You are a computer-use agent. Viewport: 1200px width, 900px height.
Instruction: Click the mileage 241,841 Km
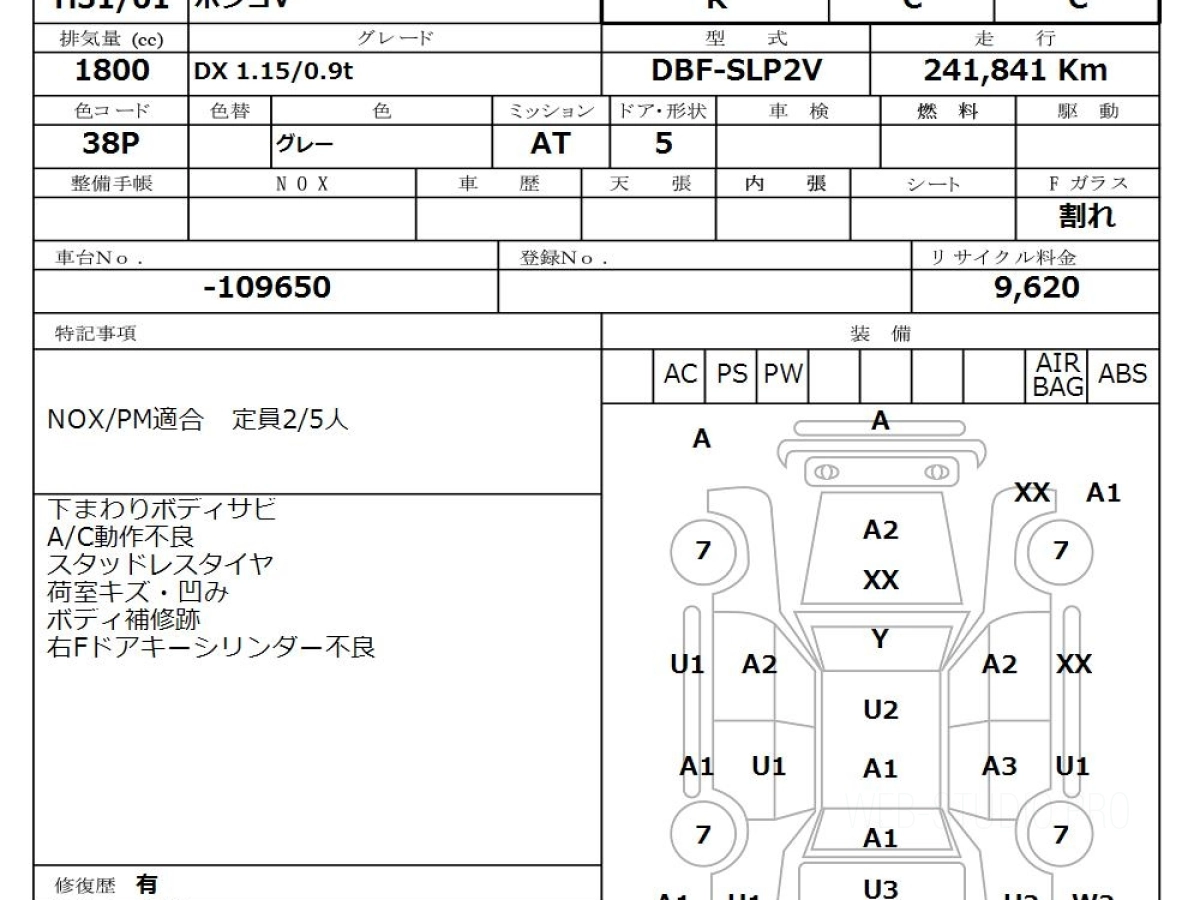(x=1015, y=71)
